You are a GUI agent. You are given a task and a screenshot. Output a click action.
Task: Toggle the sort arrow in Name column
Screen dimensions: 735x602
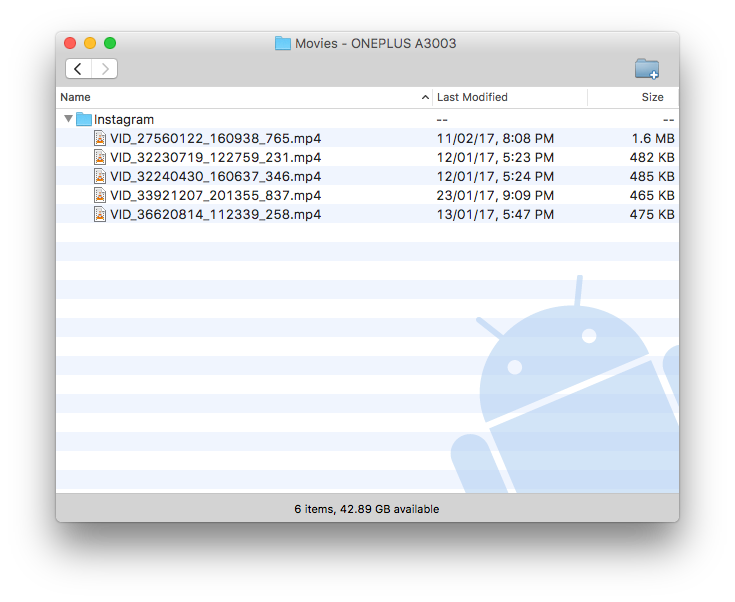point(425,98)
